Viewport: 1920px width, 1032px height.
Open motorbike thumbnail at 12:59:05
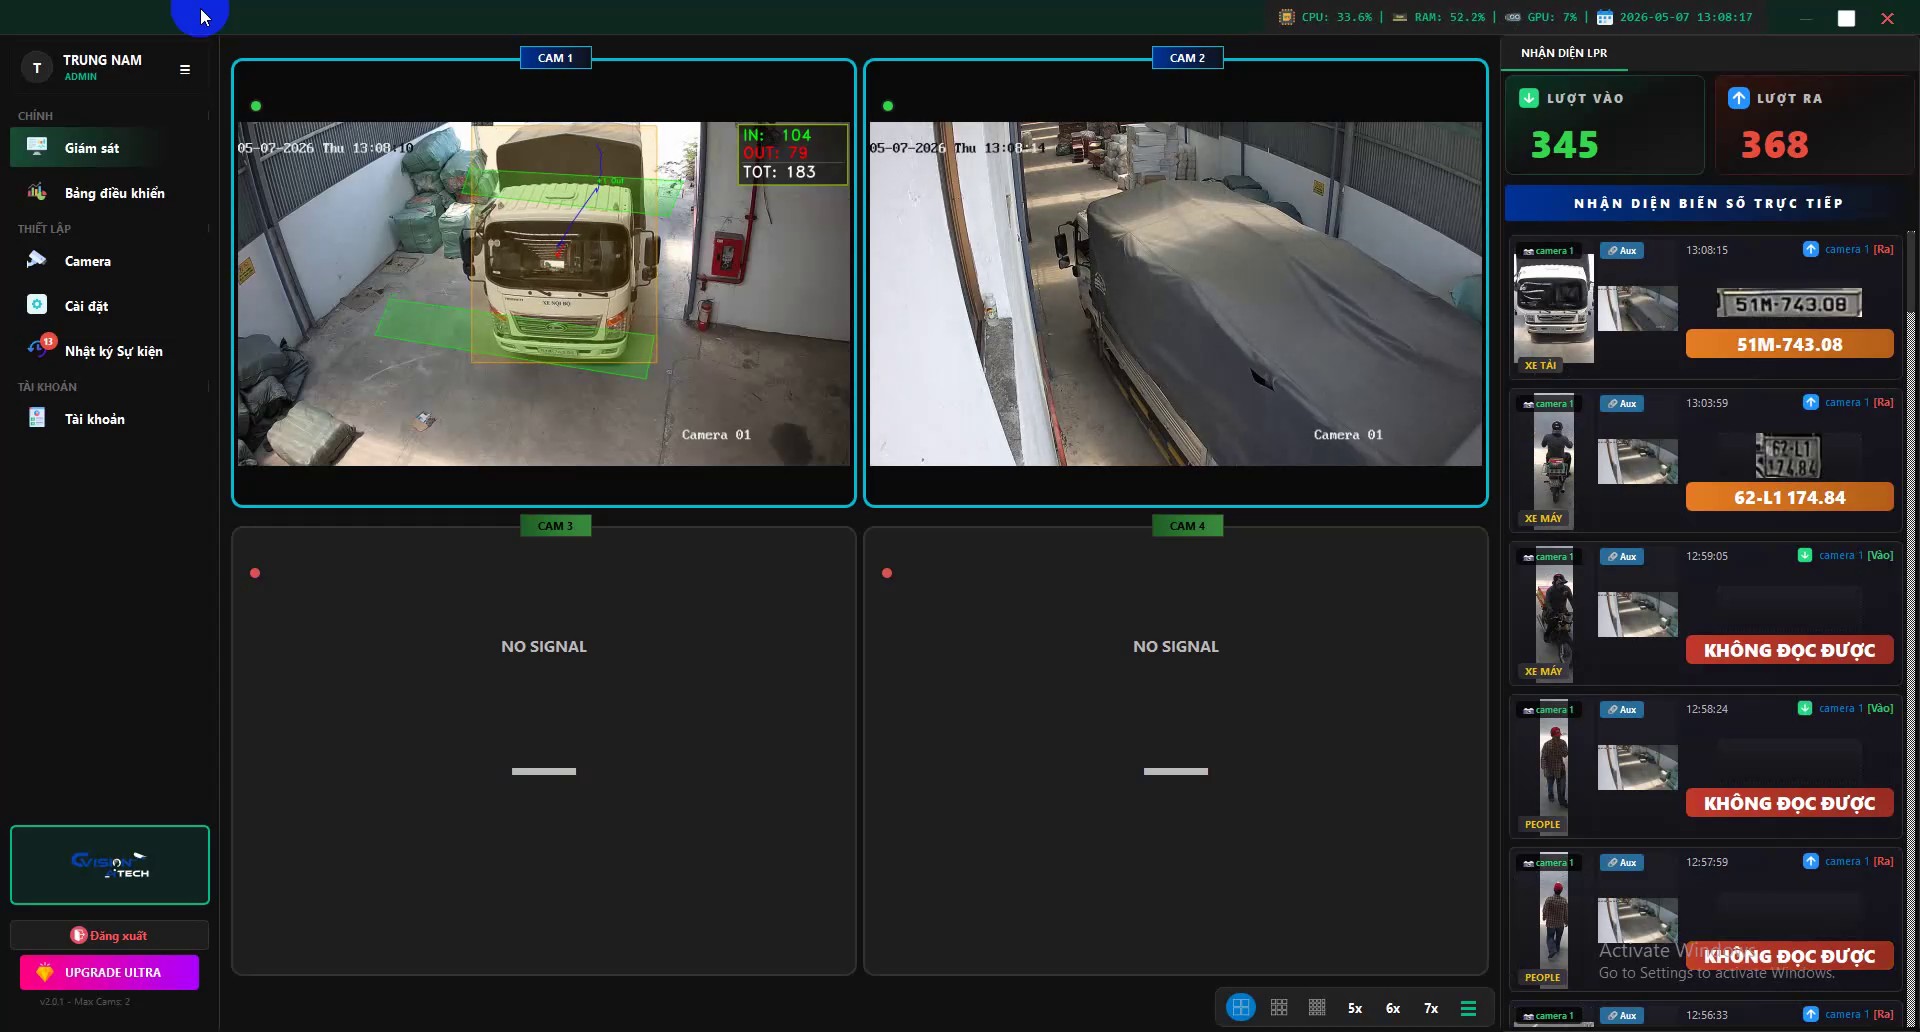point(1554,614)
